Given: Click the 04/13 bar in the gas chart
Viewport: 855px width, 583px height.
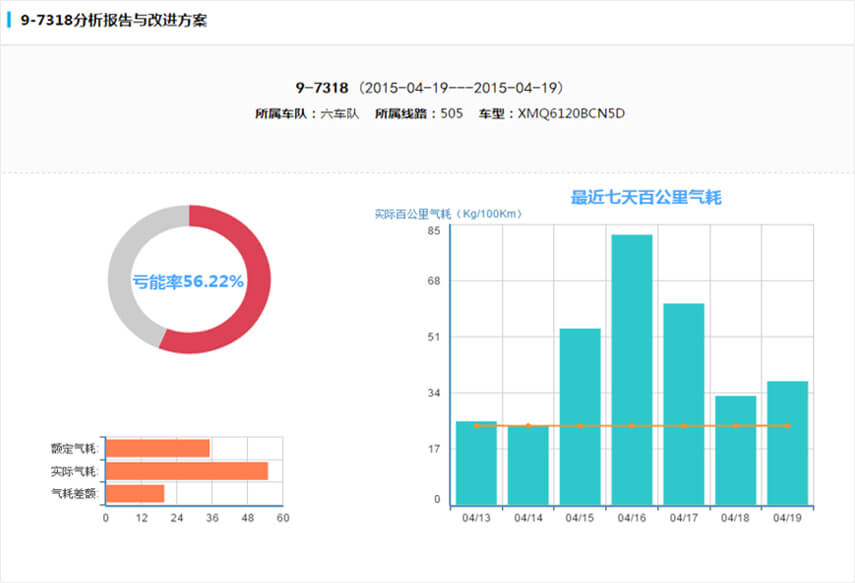Looking at the screenshot, I should tap(476, 463).
